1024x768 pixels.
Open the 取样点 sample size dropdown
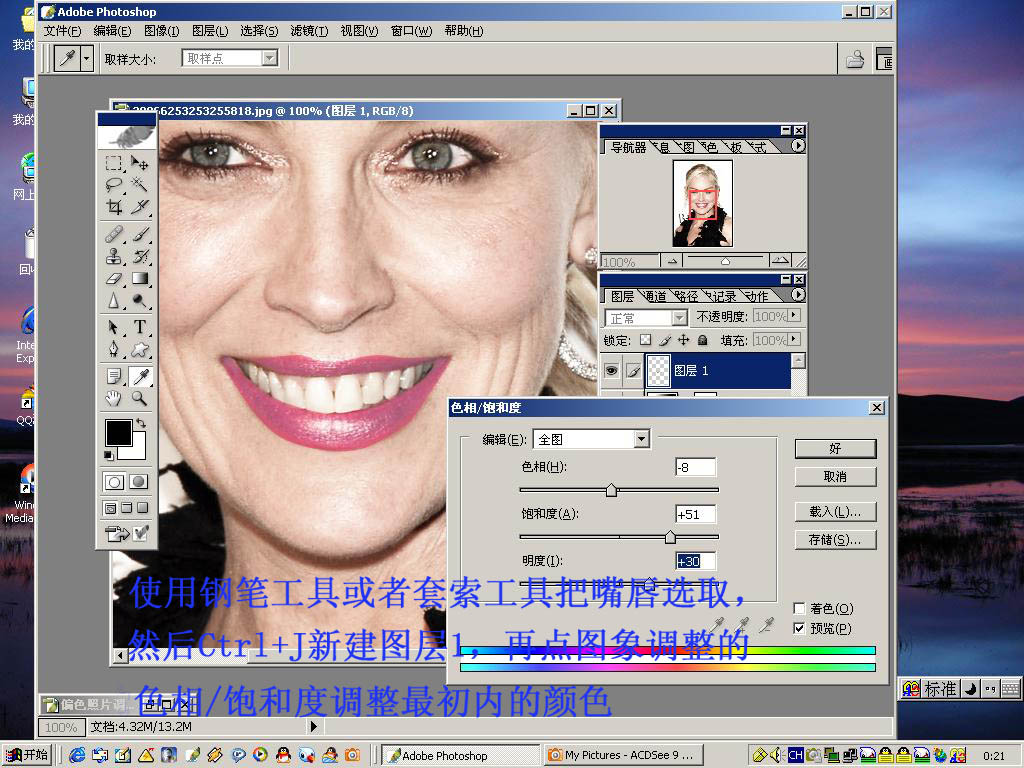pyautogui.click(x=269, y=59)
